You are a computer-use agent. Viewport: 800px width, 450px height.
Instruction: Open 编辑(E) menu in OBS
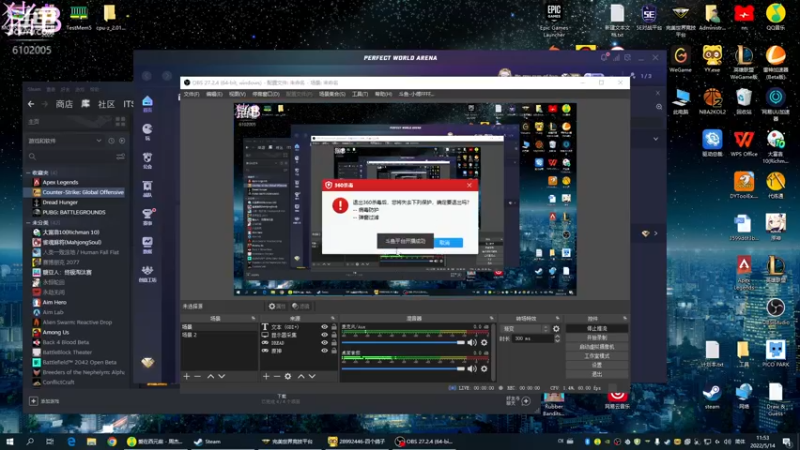pos(214,94)
